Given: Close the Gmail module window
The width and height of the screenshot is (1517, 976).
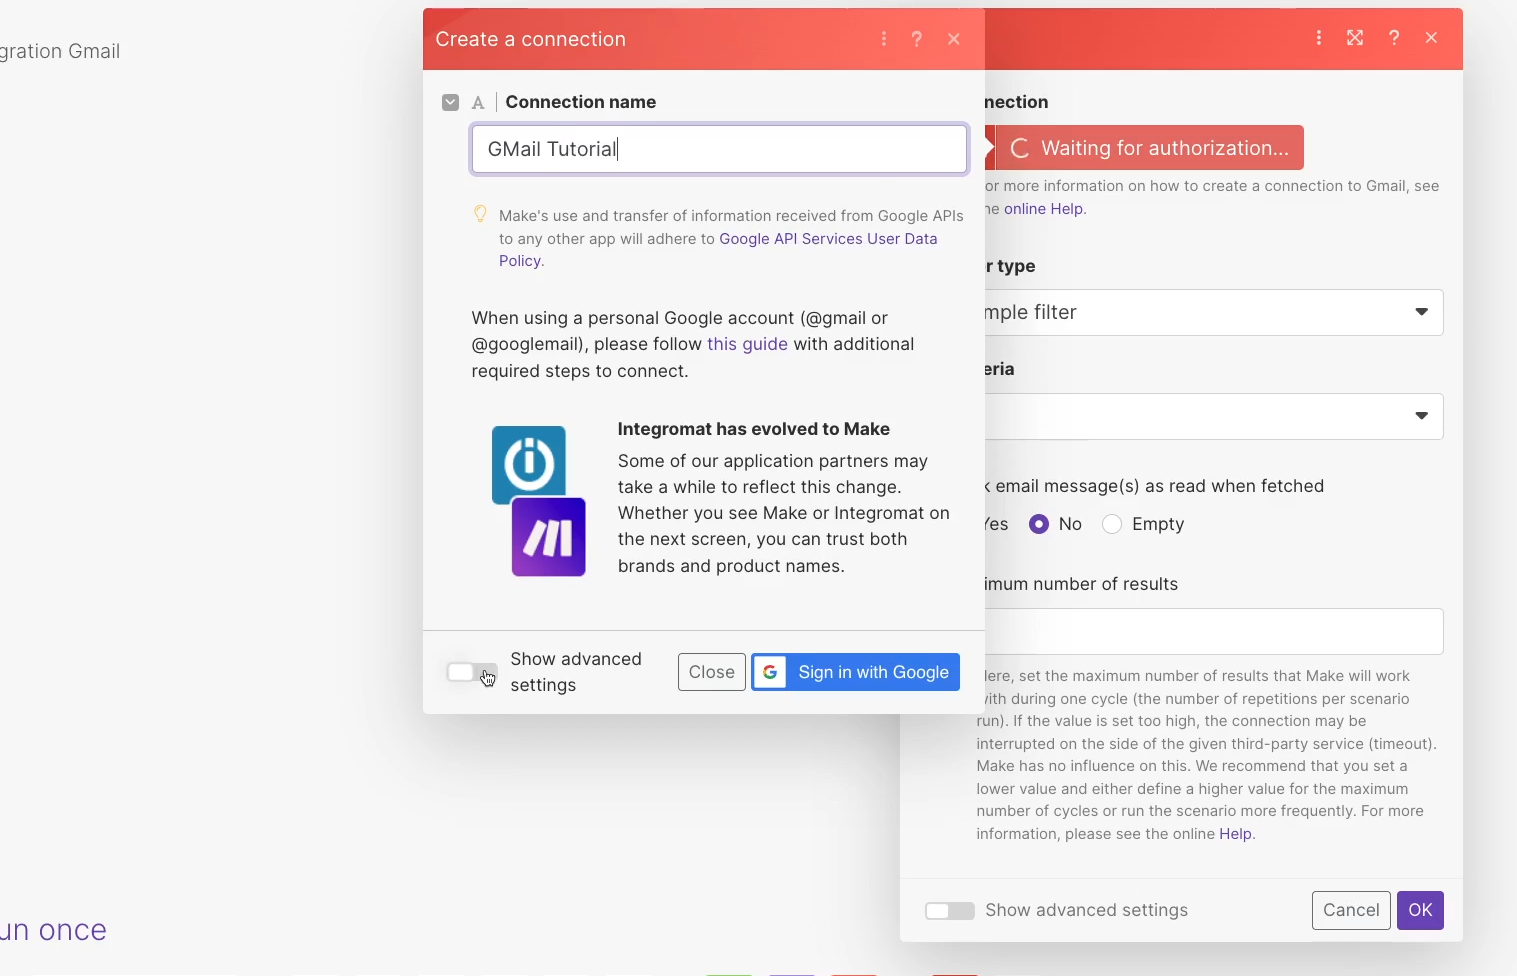Looking at the screenshot, I should click(1432, 38).
